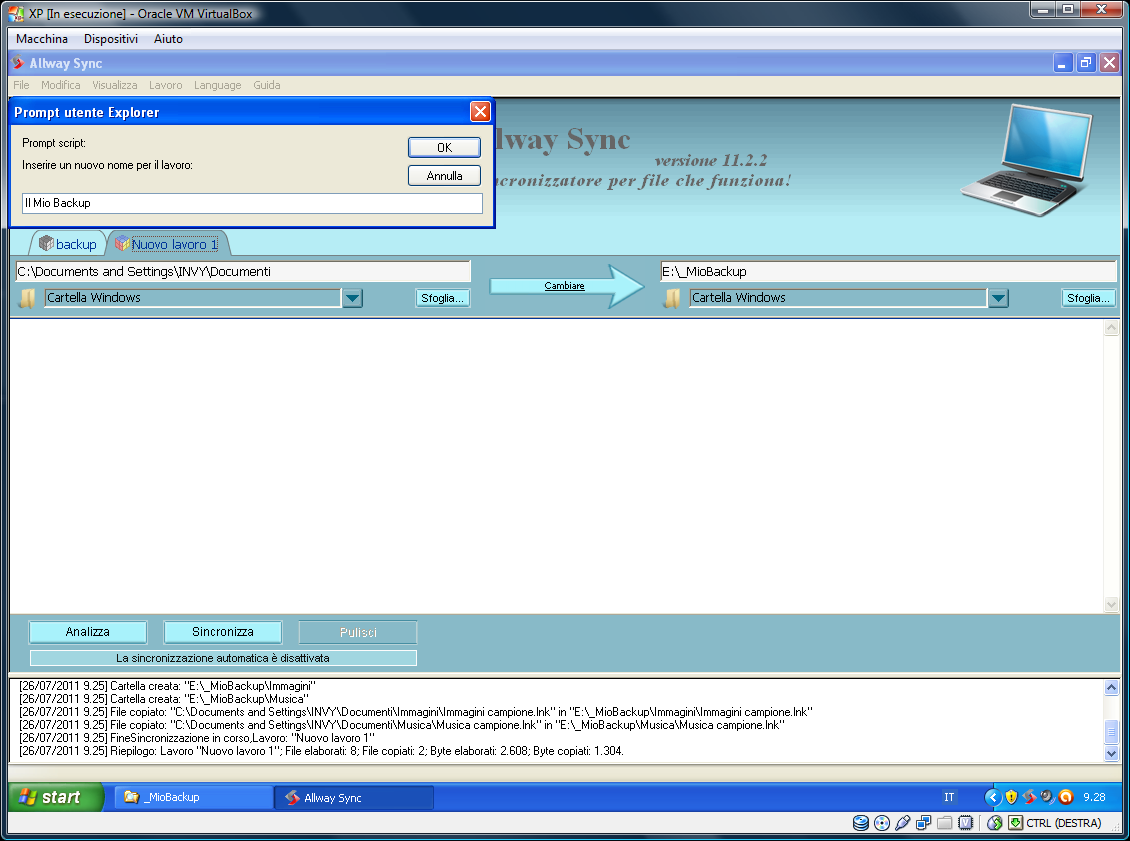Switch to _MioBackup taskbar window
1130x841 pixels.
coord(193,797)
